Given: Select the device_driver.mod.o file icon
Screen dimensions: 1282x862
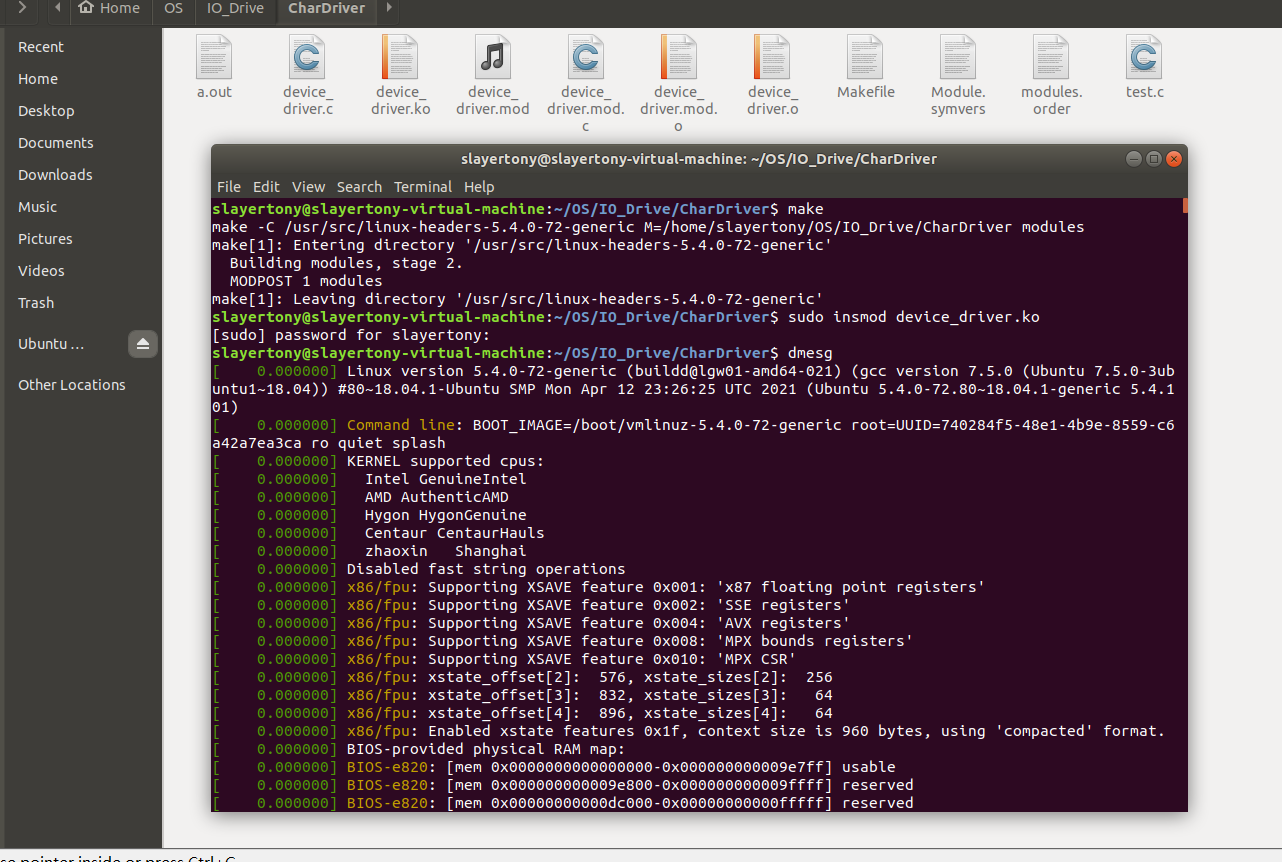Looking at the screenshot, I should (x=679, y=57).
